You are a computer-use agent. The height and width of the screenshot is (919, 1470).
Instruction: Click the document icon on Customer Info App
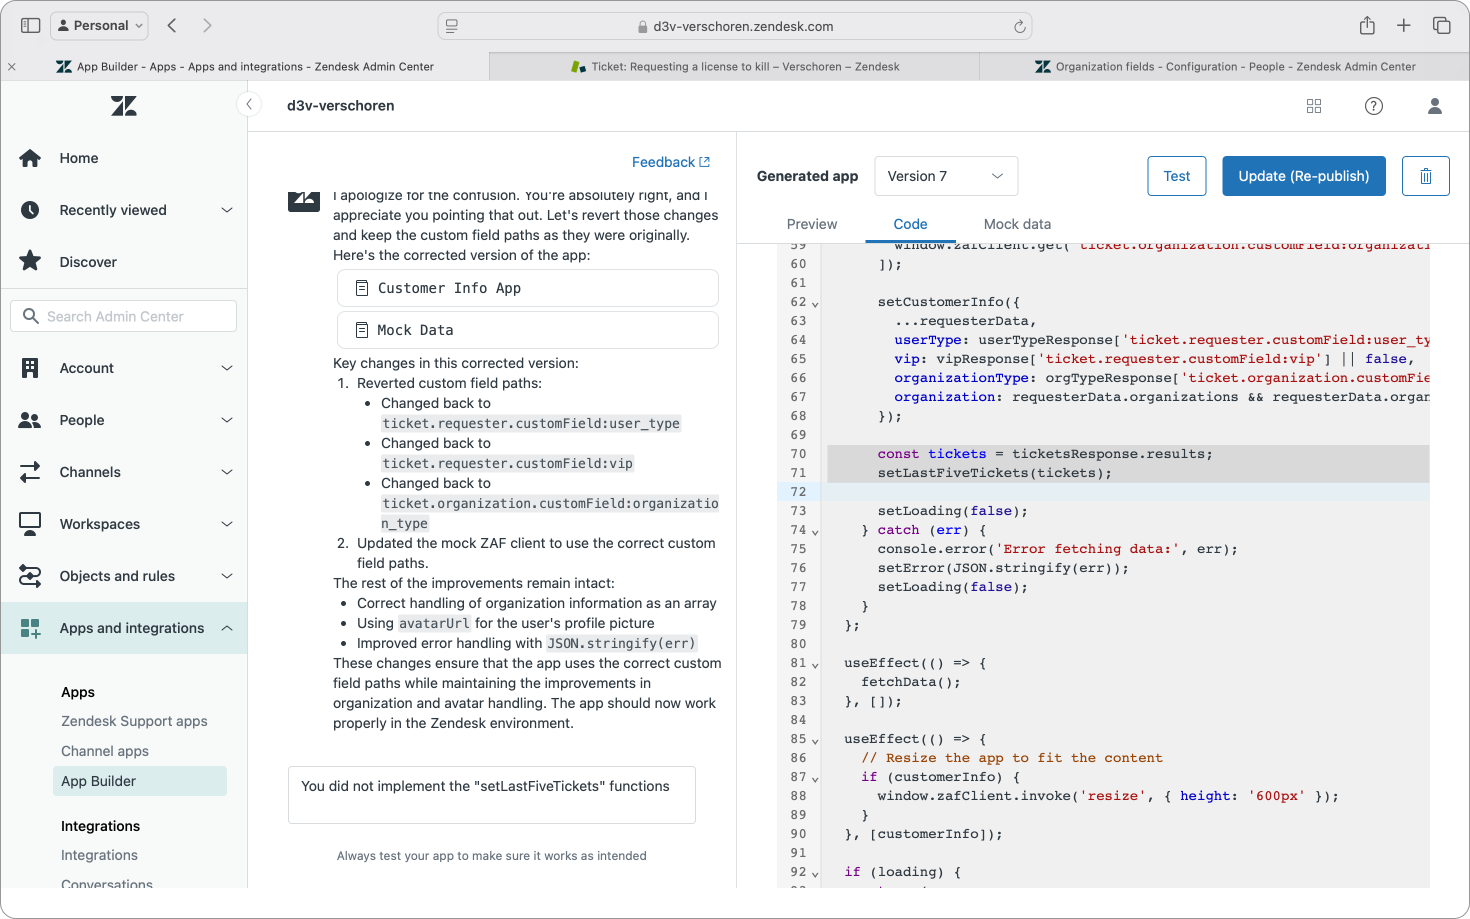point(362,288)
